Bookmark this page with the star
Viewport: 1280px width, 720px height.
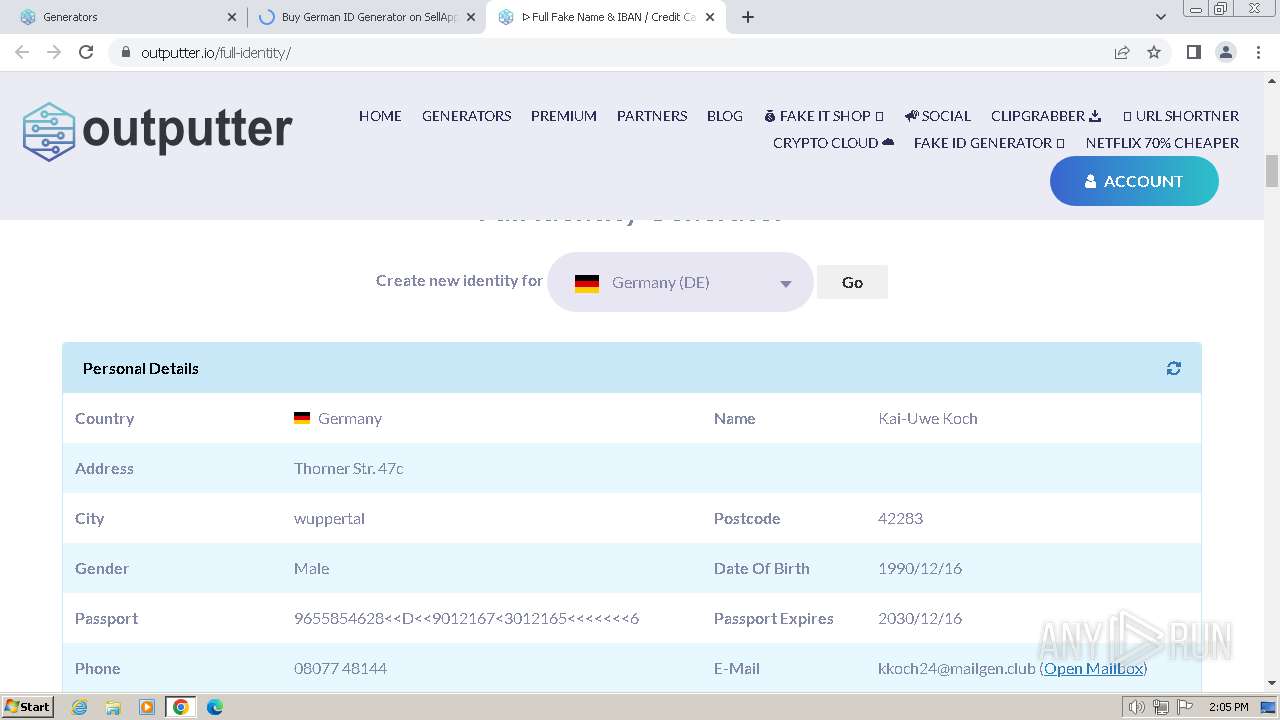tap(1154, 52)
